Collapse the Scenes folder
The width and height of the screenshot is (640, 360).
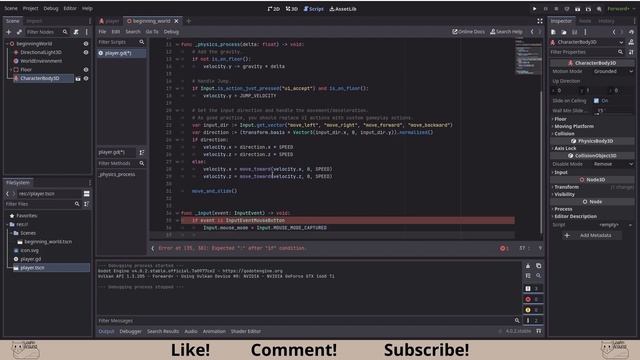point(11,233)
